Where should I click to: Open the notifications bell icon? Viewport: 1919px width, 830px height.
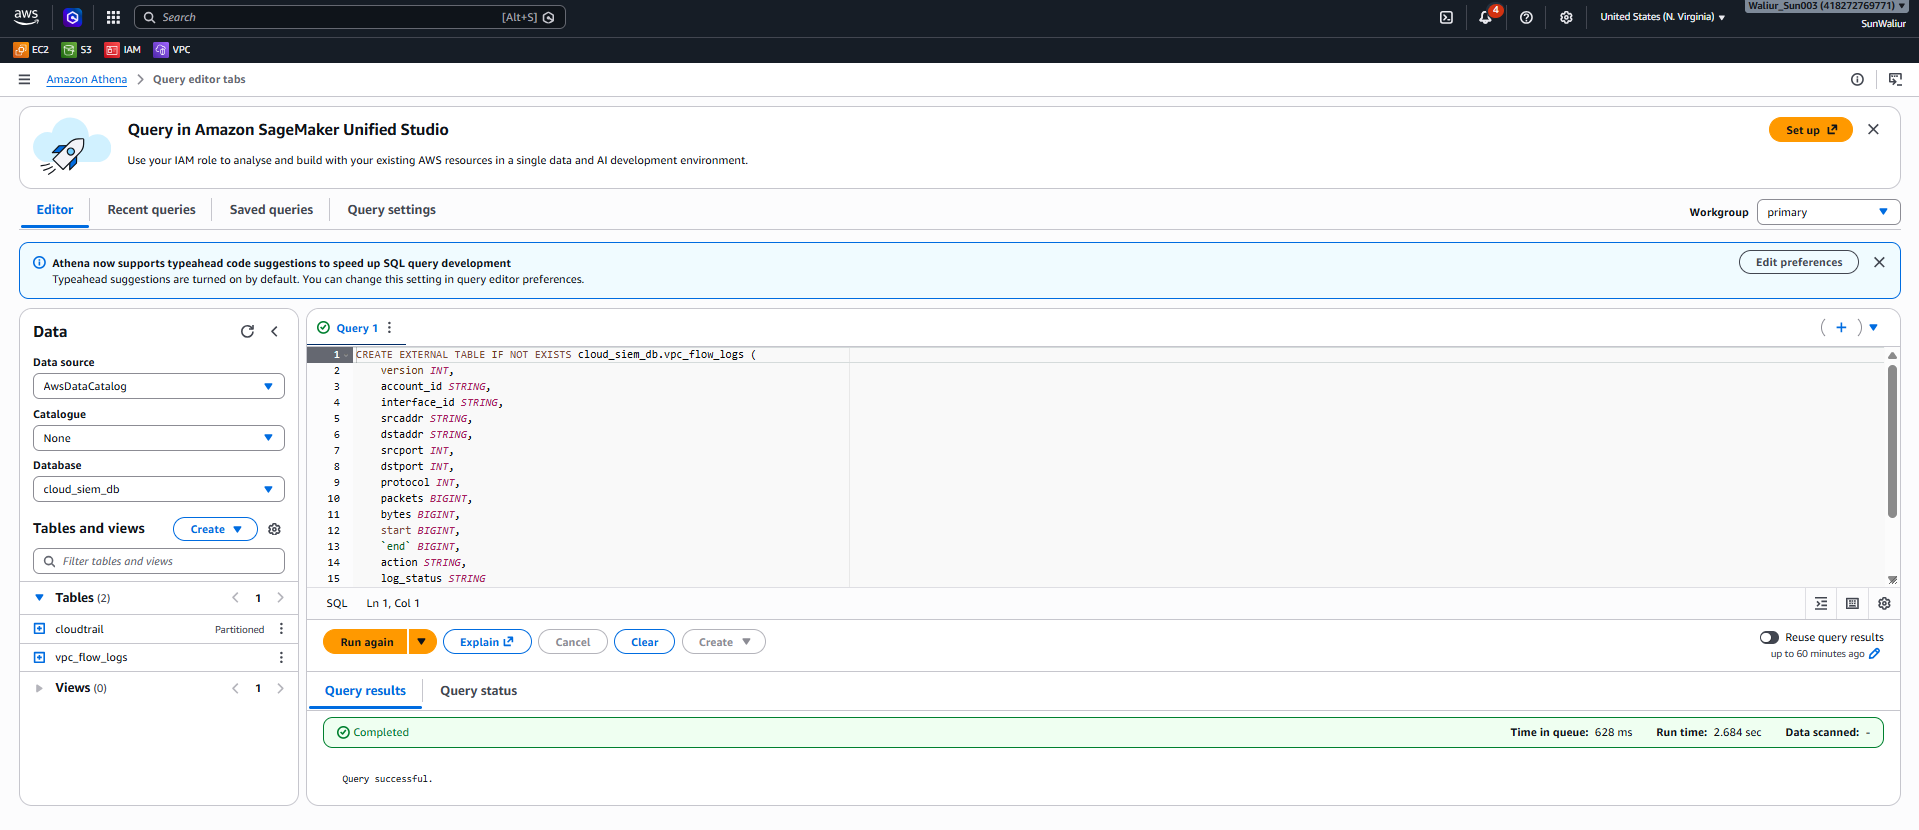[x=1486, y=17]
